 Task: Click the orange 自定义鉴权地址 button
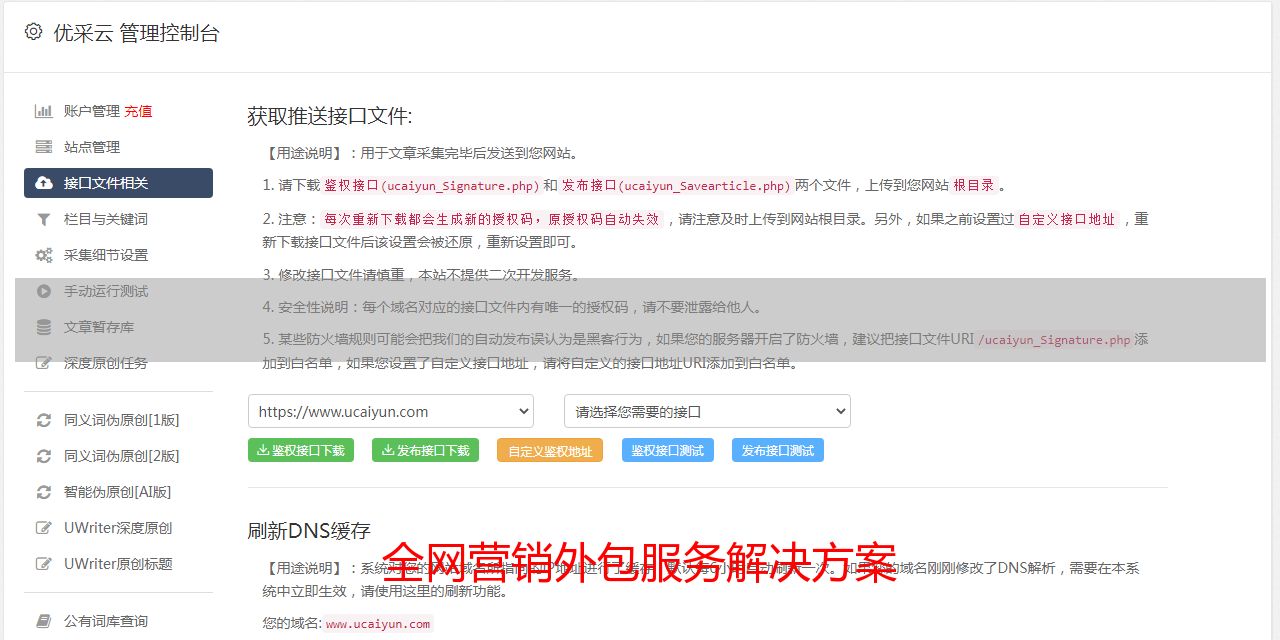[550, 450]
